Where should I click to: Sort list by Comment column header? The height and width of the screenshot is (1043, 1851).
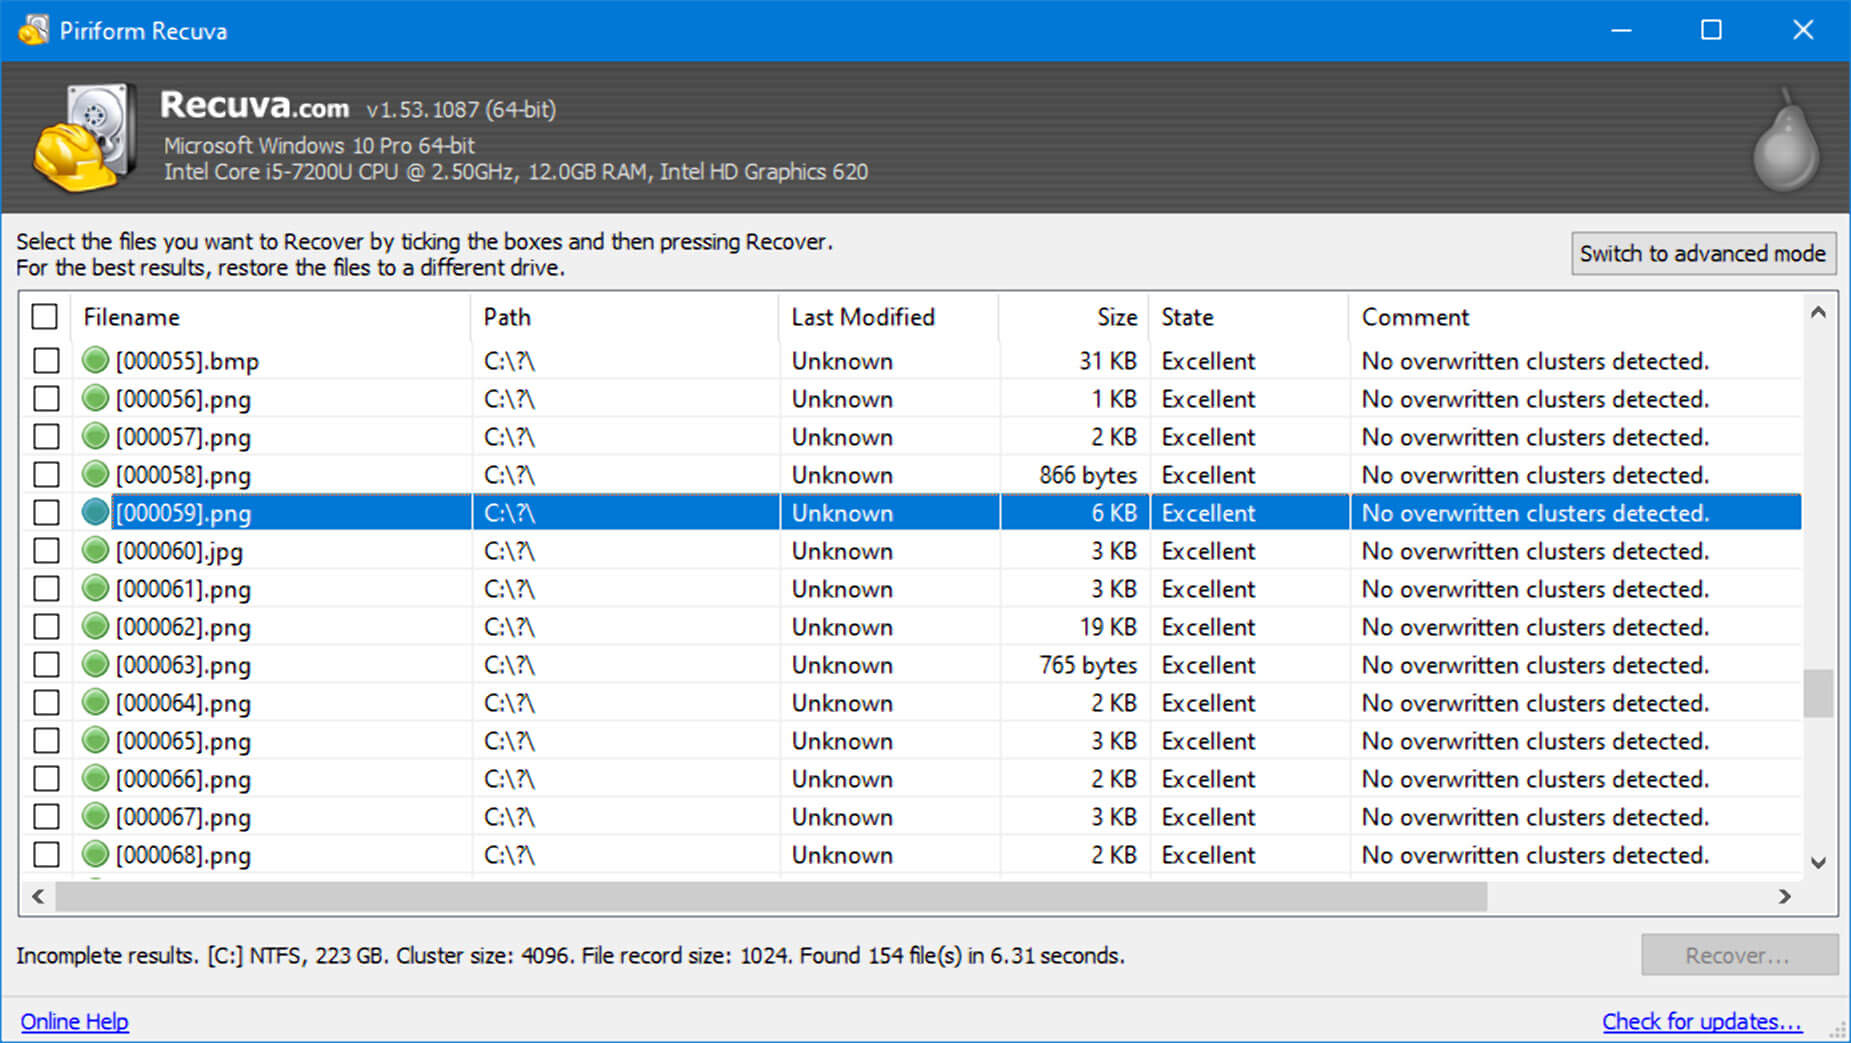(x=1575, y=317)
